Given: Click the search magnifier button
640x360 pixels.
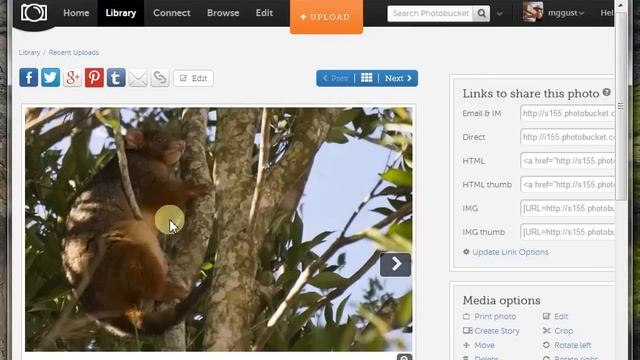Looking at the screenshot, I should (x=482, y=13).
